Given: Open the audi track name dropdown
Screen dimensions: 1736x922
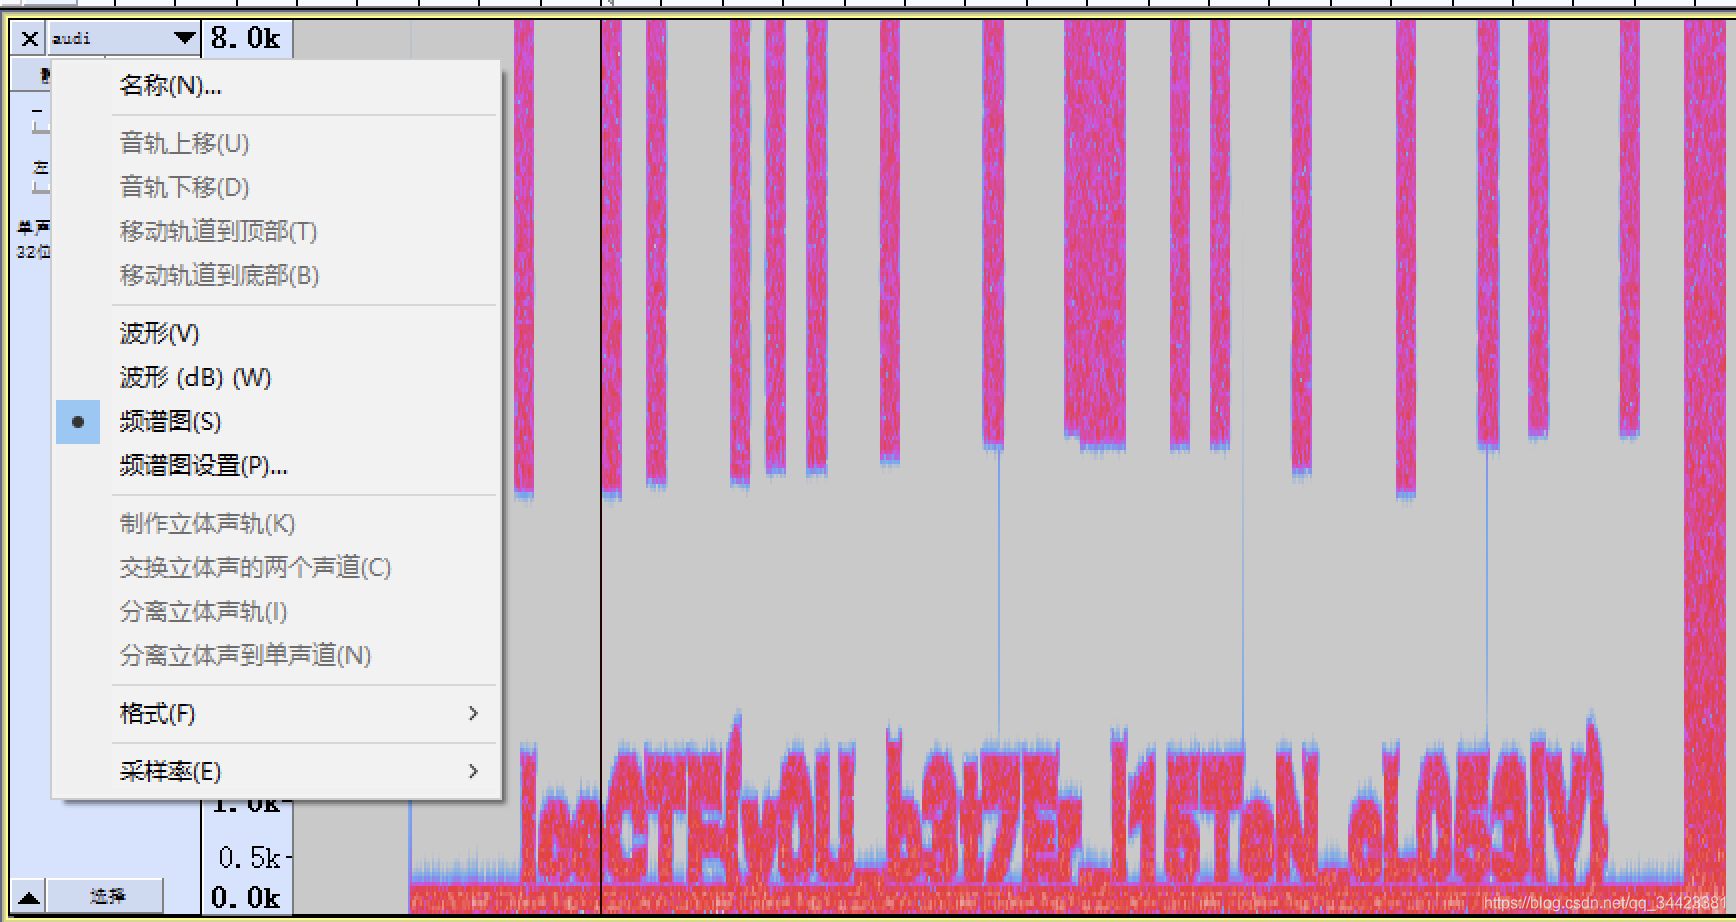Looking at the screenshot, I should click(x=123, y=38).
